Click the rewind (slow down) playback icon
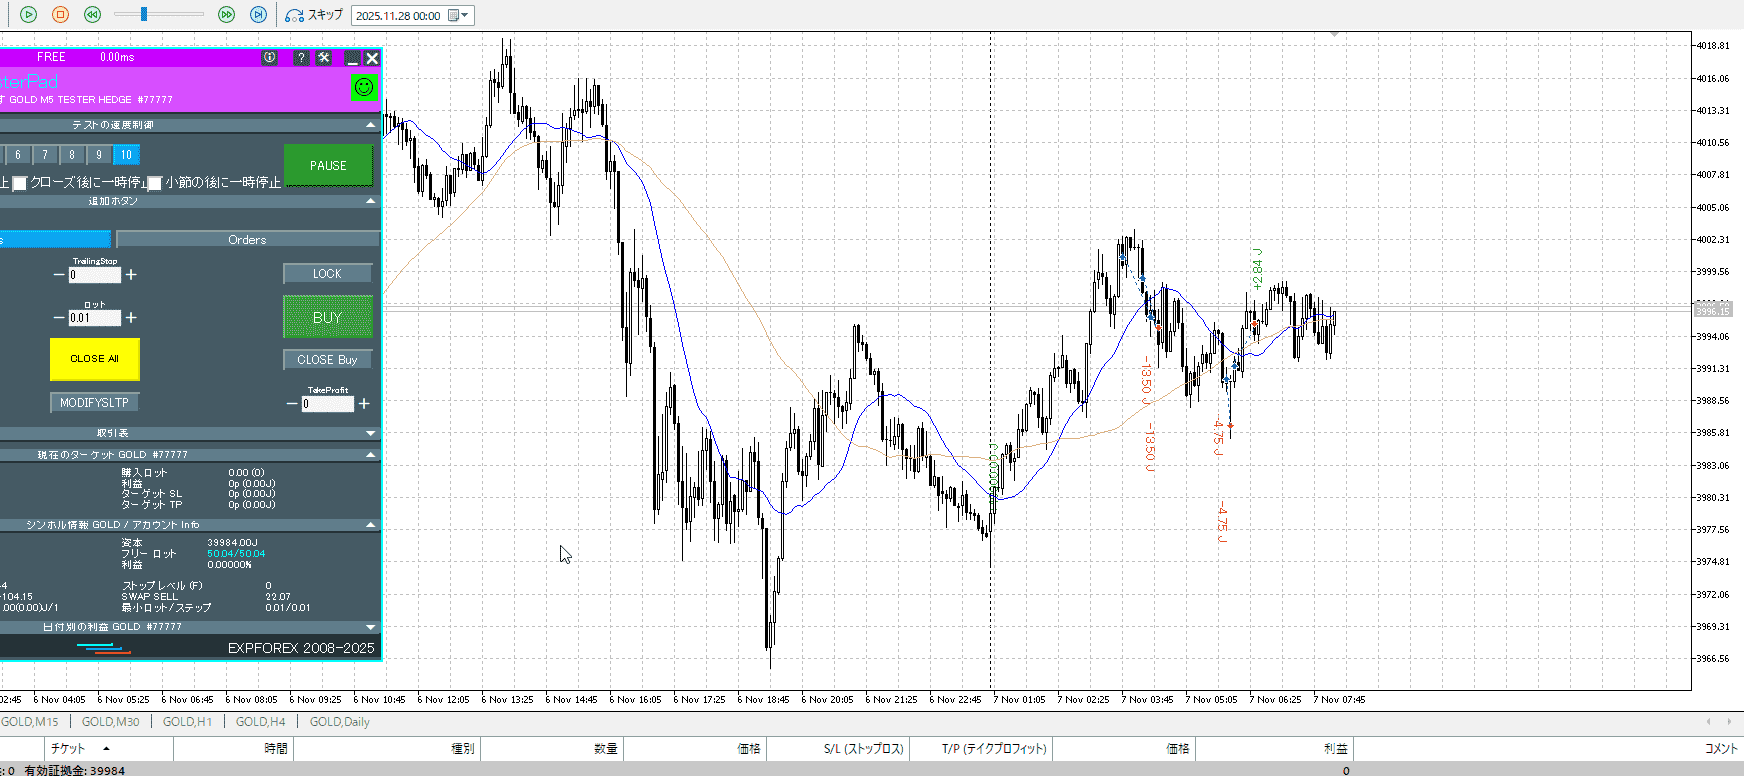Image resolution: width=1744 pixels, height=776 pixels. coord(92,14)
